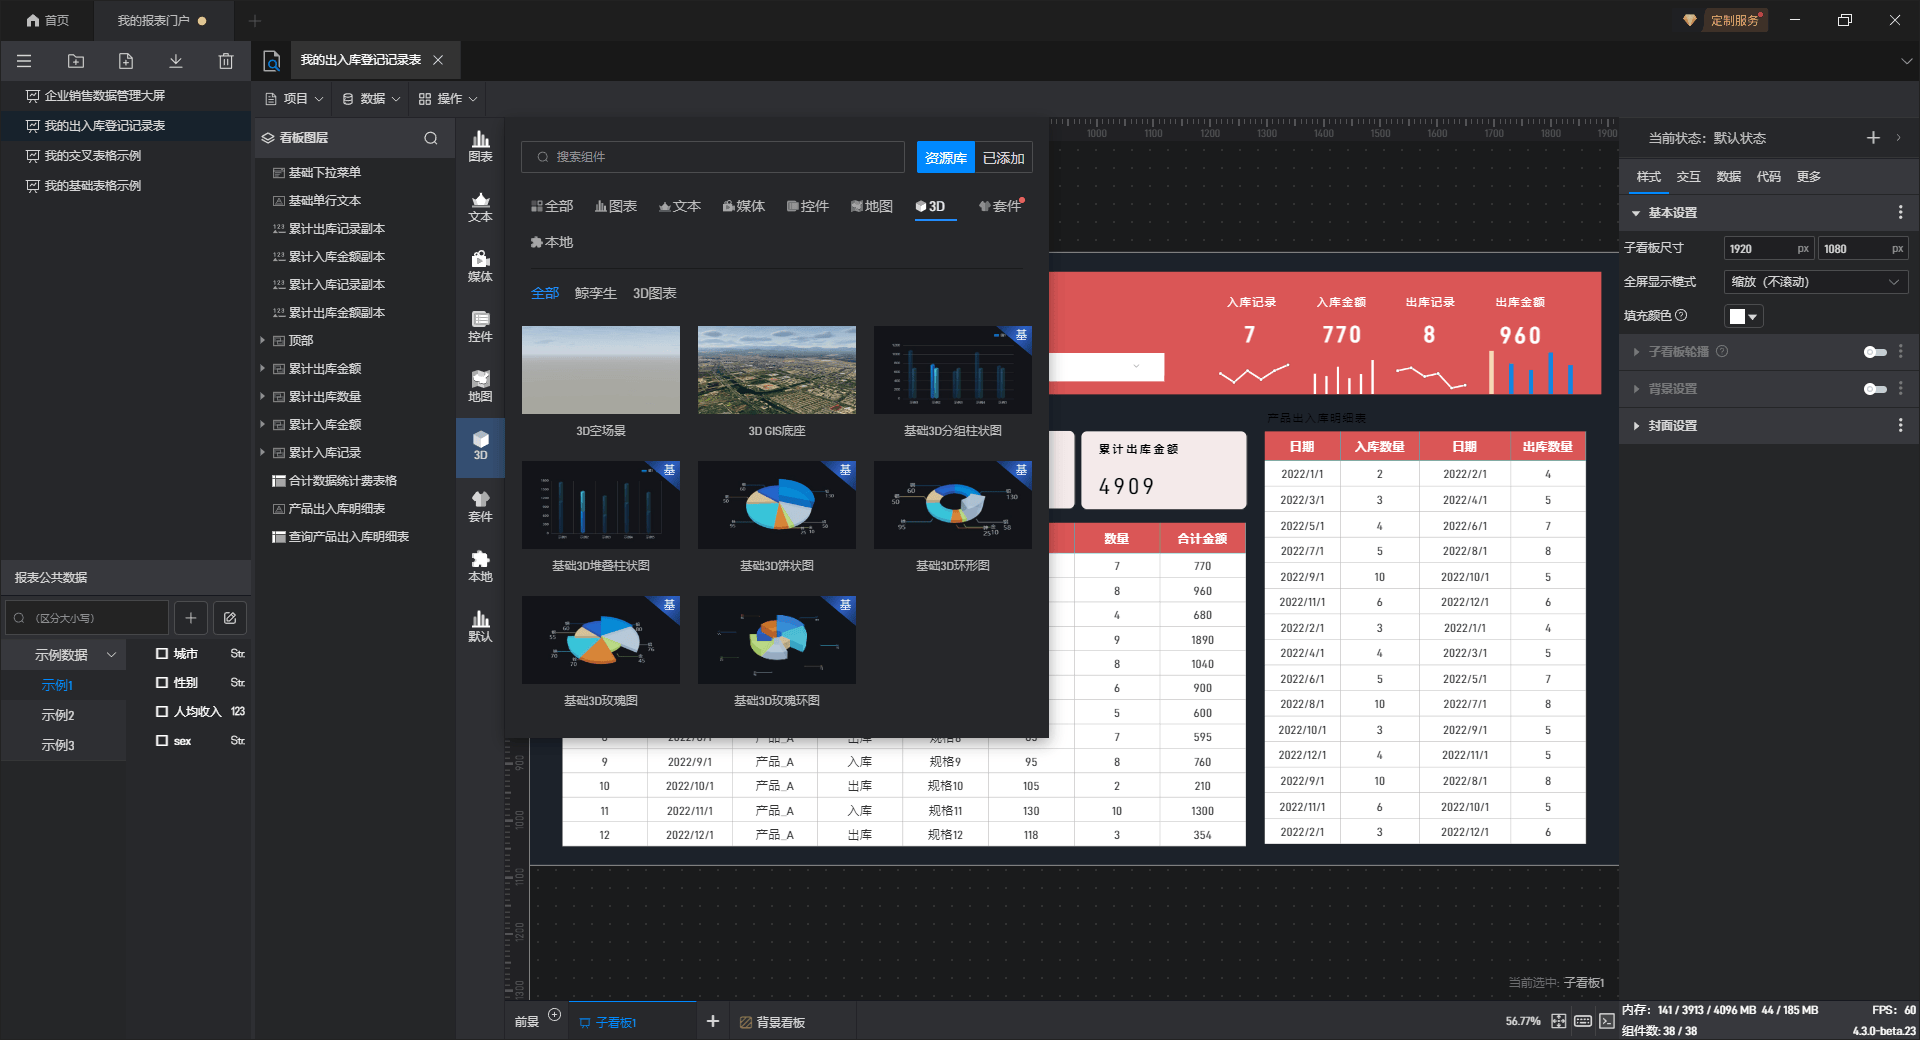Open the 媒体 media component category
The width and height of the screenshot is (1920, 1040).
click(x=481, y=267)
